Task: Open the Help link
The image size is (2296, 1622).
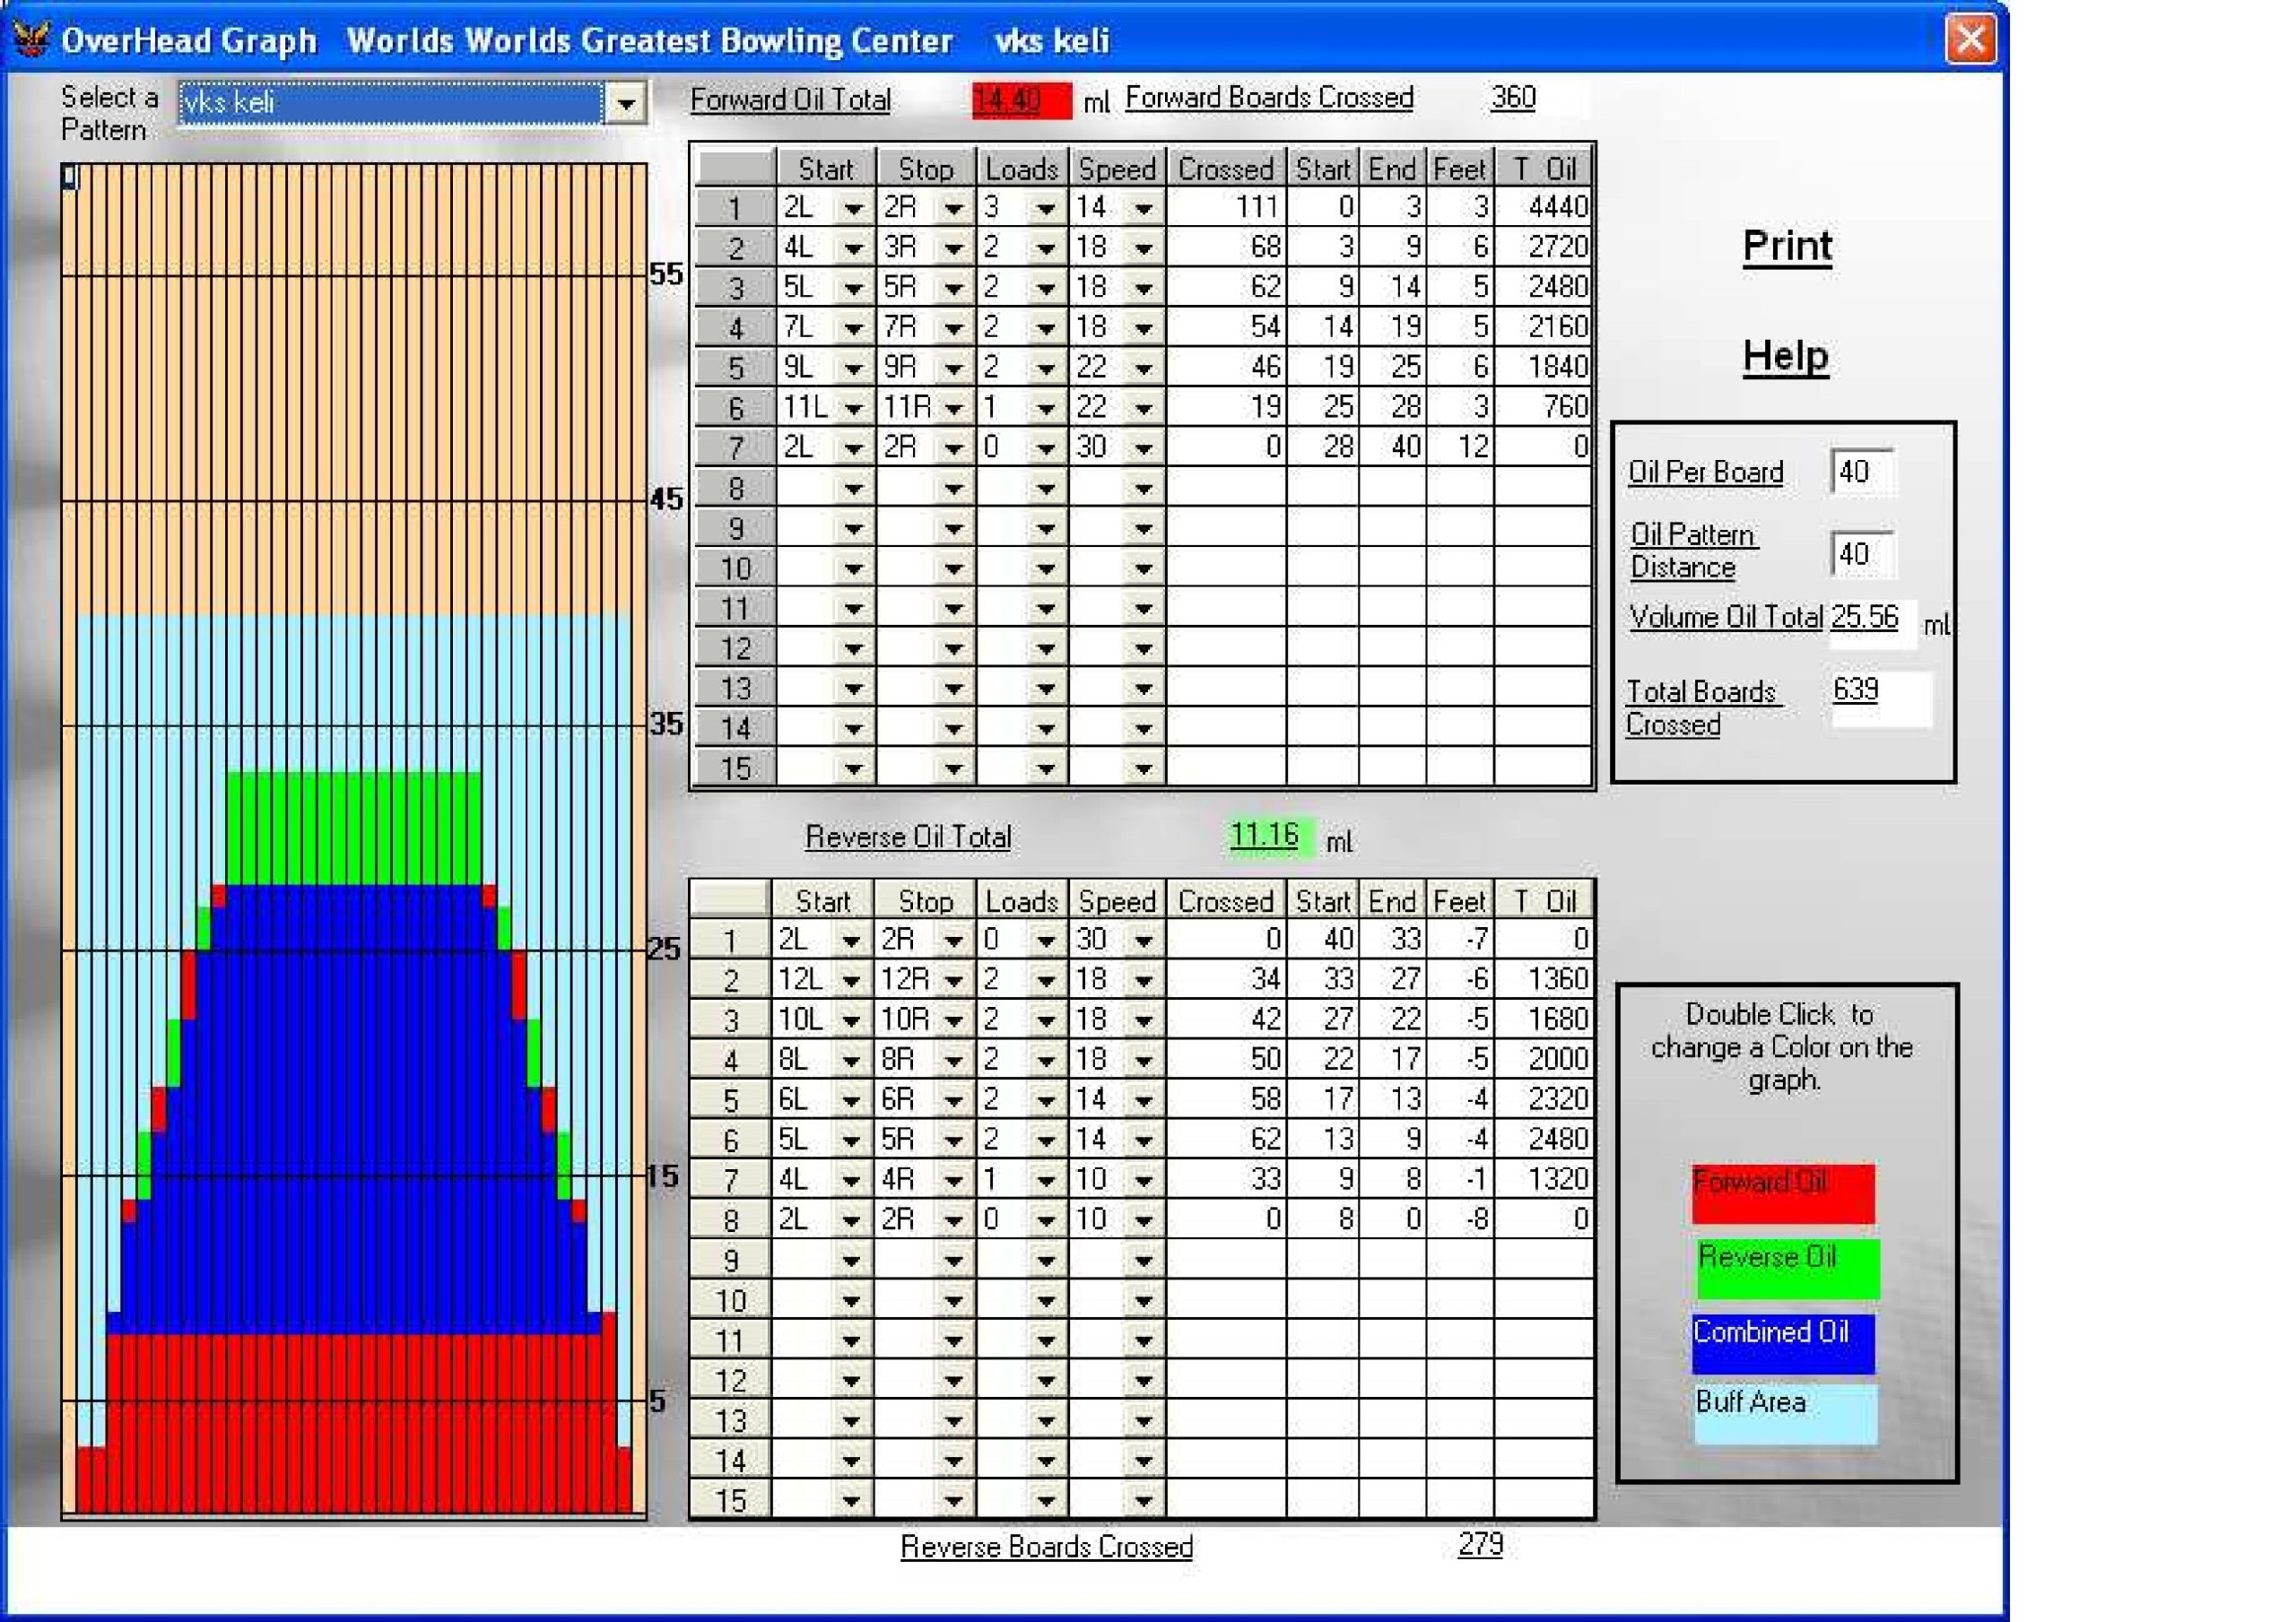Action: pyautogui.click(x=1785, y=356)
